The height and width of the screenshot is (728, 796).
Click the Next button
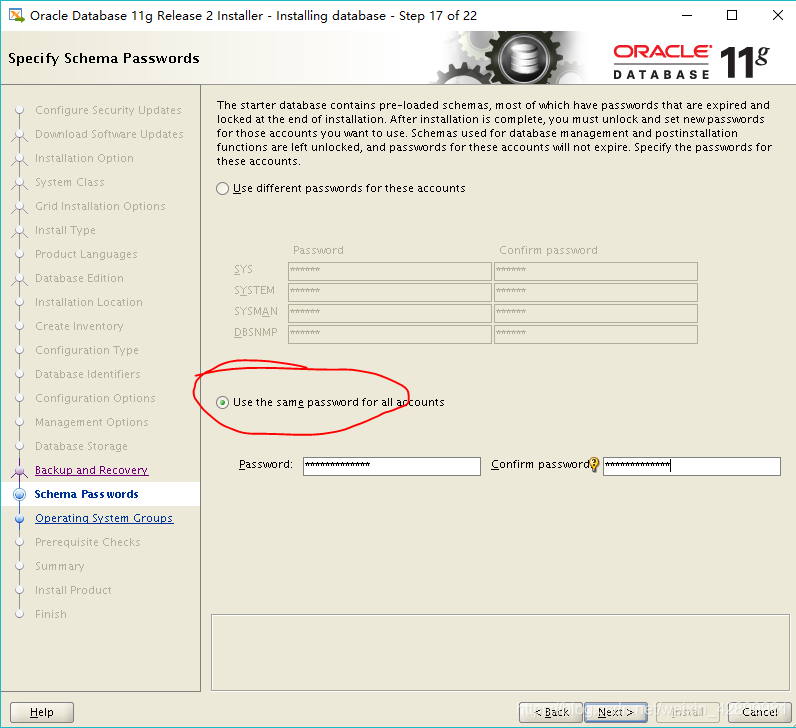click(615, 712)
